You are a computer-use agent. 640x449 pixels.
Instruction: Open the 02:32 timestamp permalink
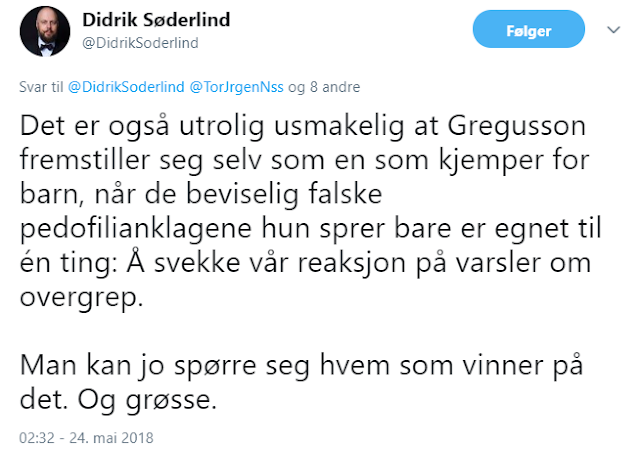point(37,438)
